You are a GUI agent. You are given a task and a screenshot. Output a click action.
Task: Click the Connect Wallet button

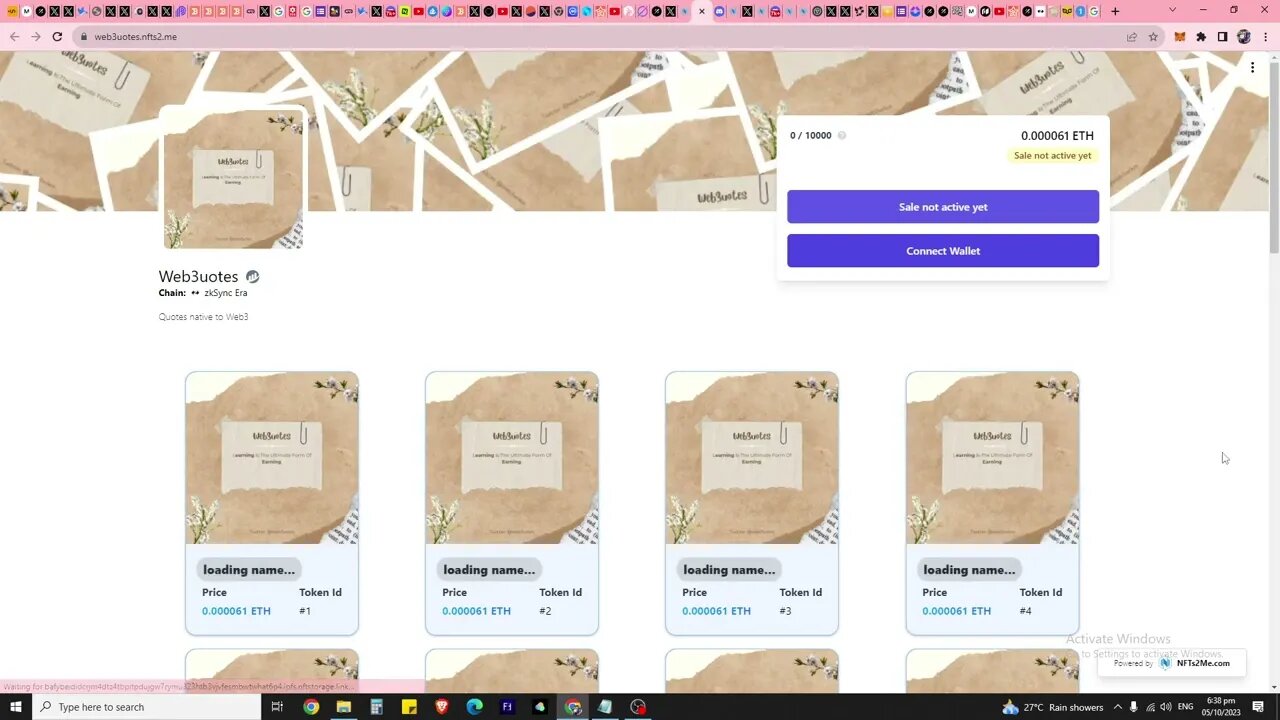[x=943, y=251]
